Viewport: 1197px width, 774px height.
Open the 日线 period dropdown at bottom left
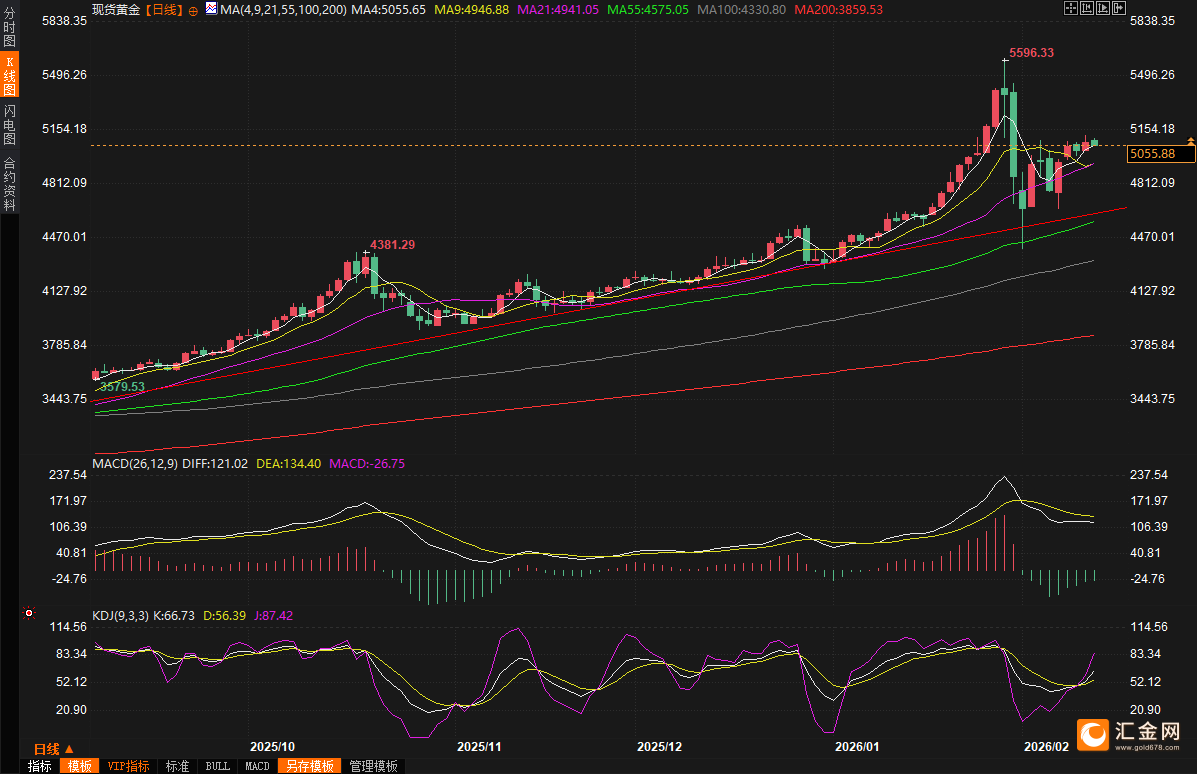[x=52, y=749]
